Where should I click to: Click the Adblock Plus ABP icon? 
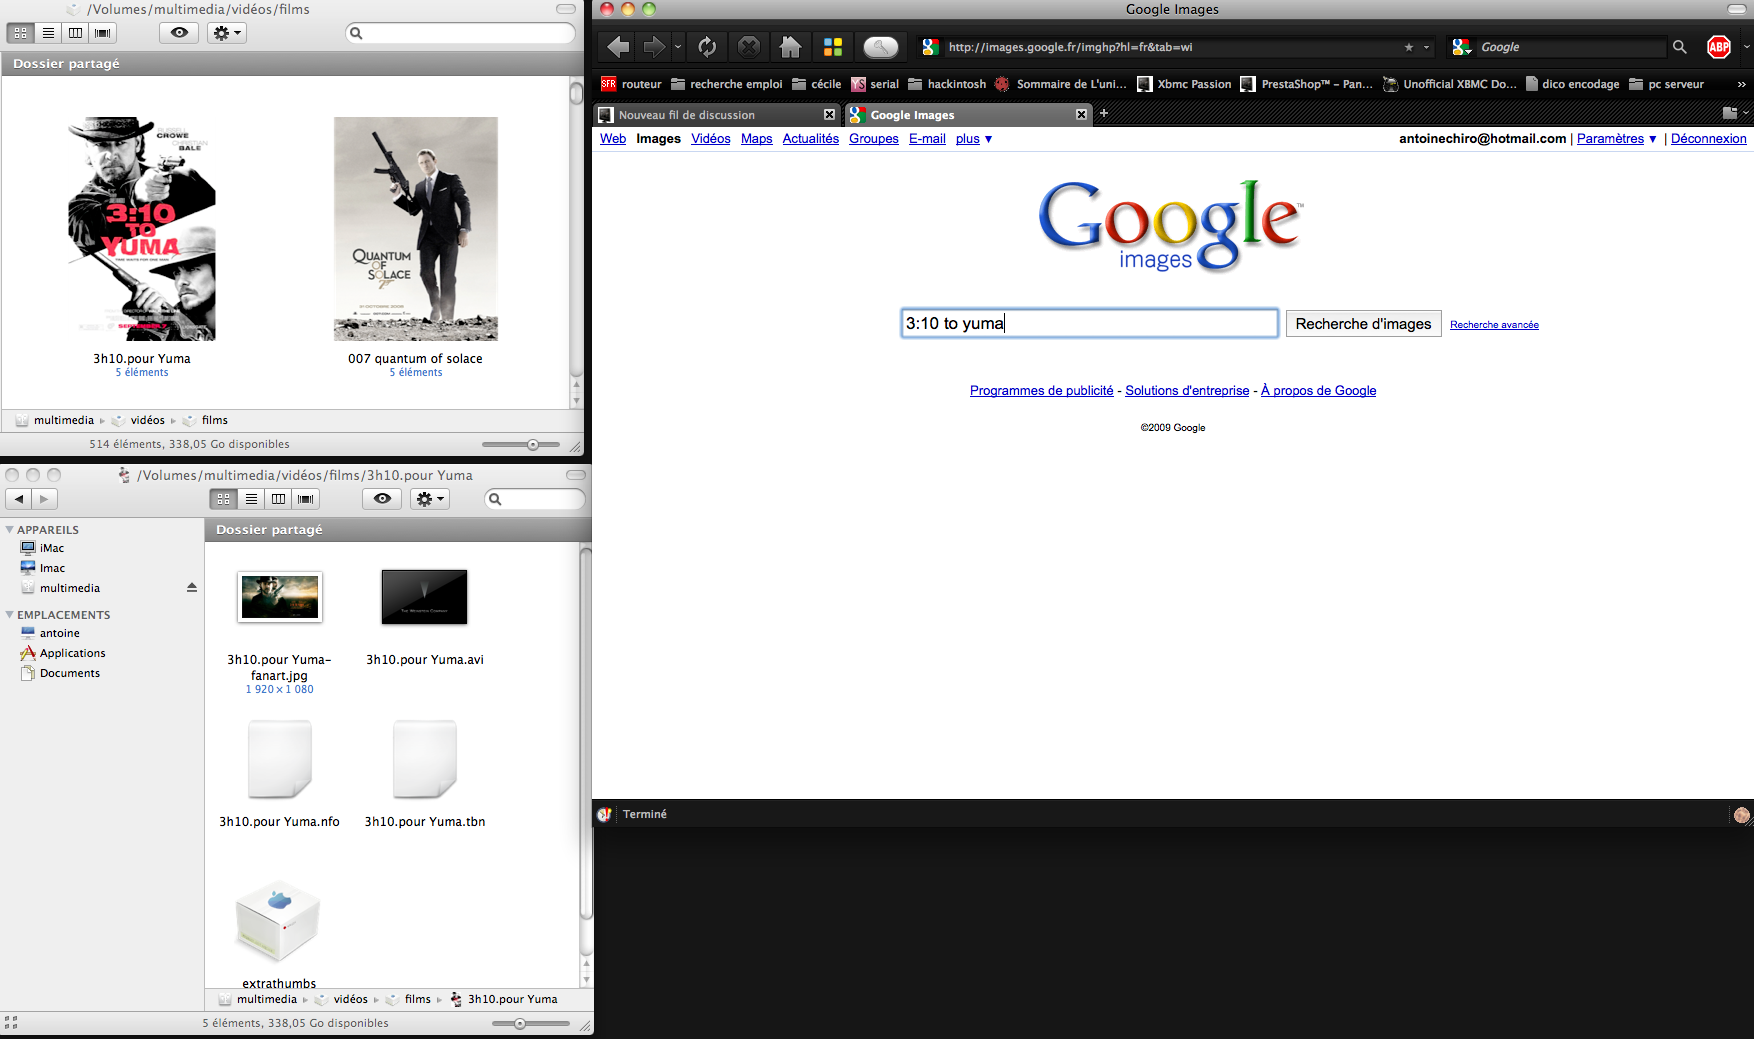click(1719, 47)
